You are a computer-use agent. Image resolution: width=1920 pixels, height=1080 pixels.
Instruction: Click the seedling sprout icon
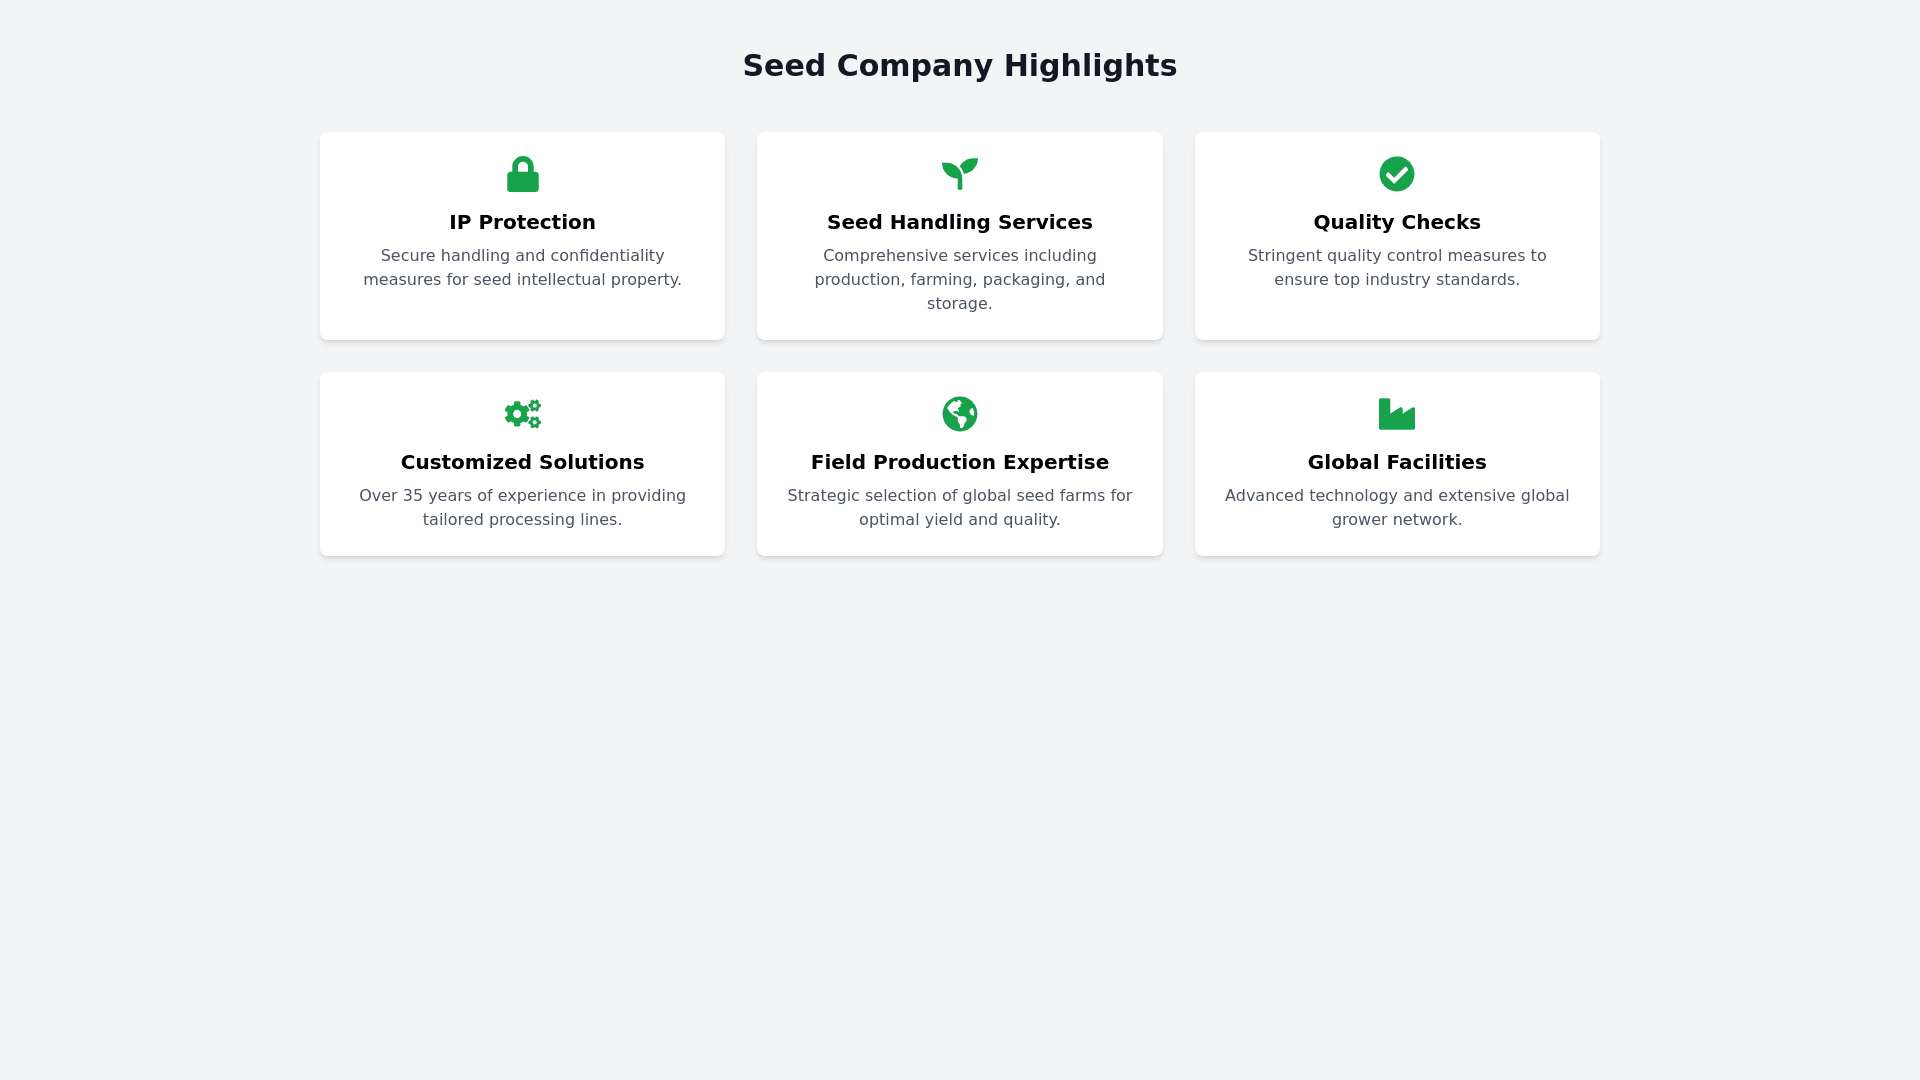pos(959,174)
